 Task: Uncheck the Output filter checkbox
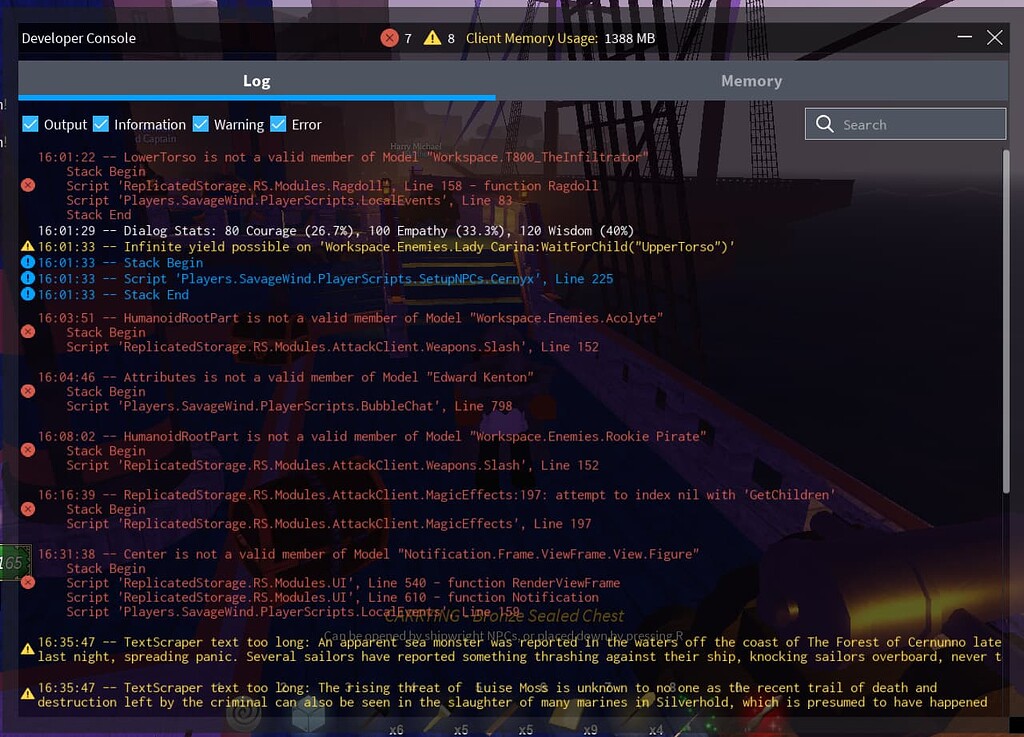tap(31, 124)
